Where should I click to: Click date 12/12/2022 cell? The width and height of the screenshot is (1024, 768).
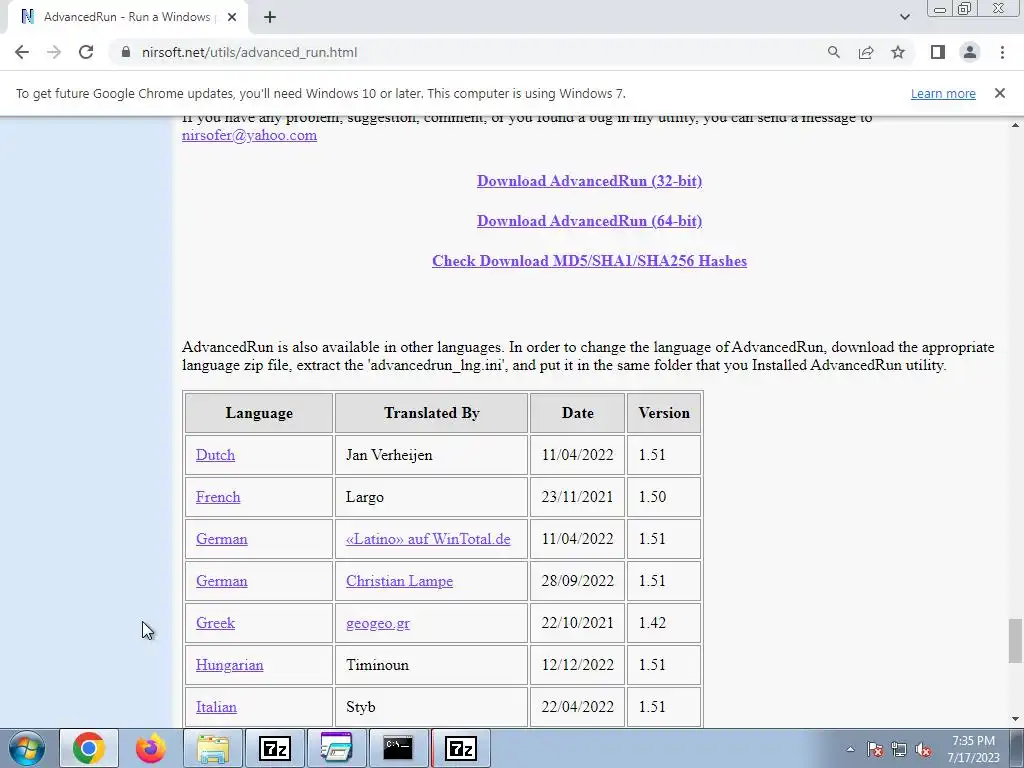coord(577,665)
